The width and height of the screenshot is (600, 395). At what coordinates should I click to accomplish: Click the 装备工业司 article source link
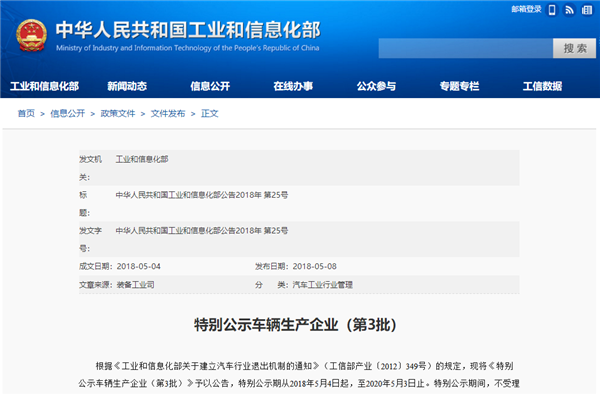coord(135,285)
